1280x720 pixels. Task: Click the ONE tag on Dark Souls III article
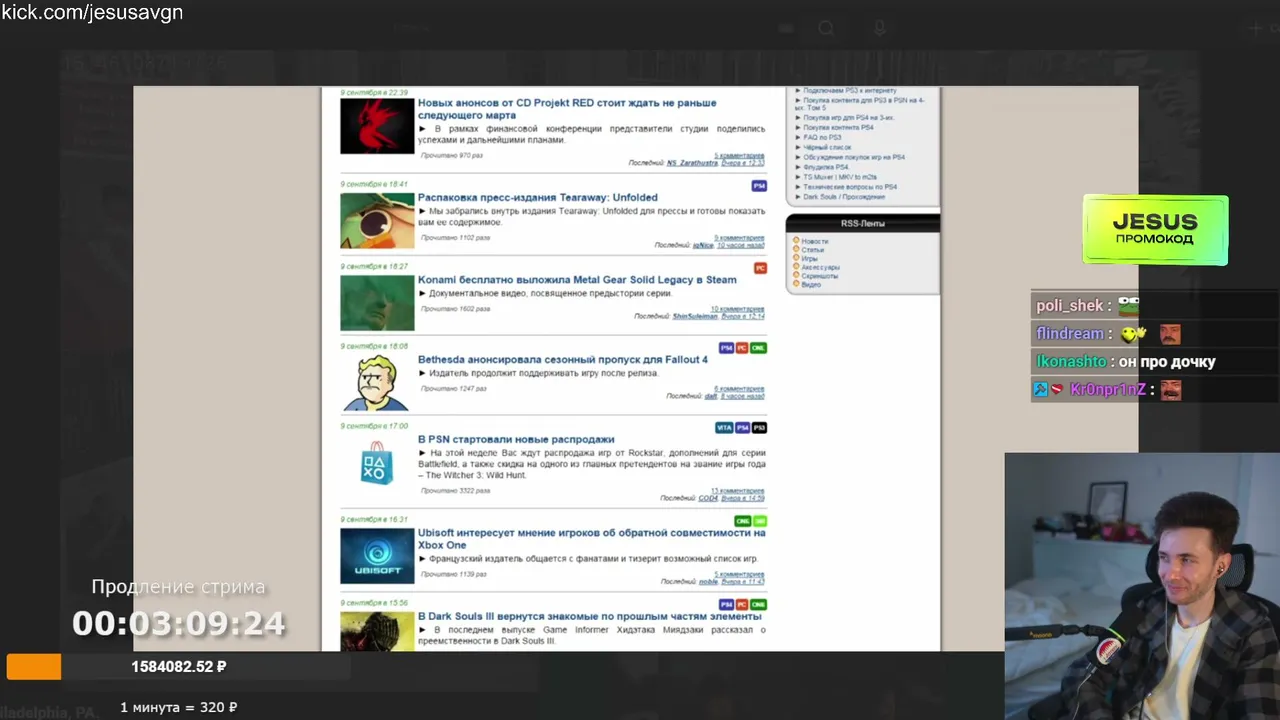(x=759, y=605)
